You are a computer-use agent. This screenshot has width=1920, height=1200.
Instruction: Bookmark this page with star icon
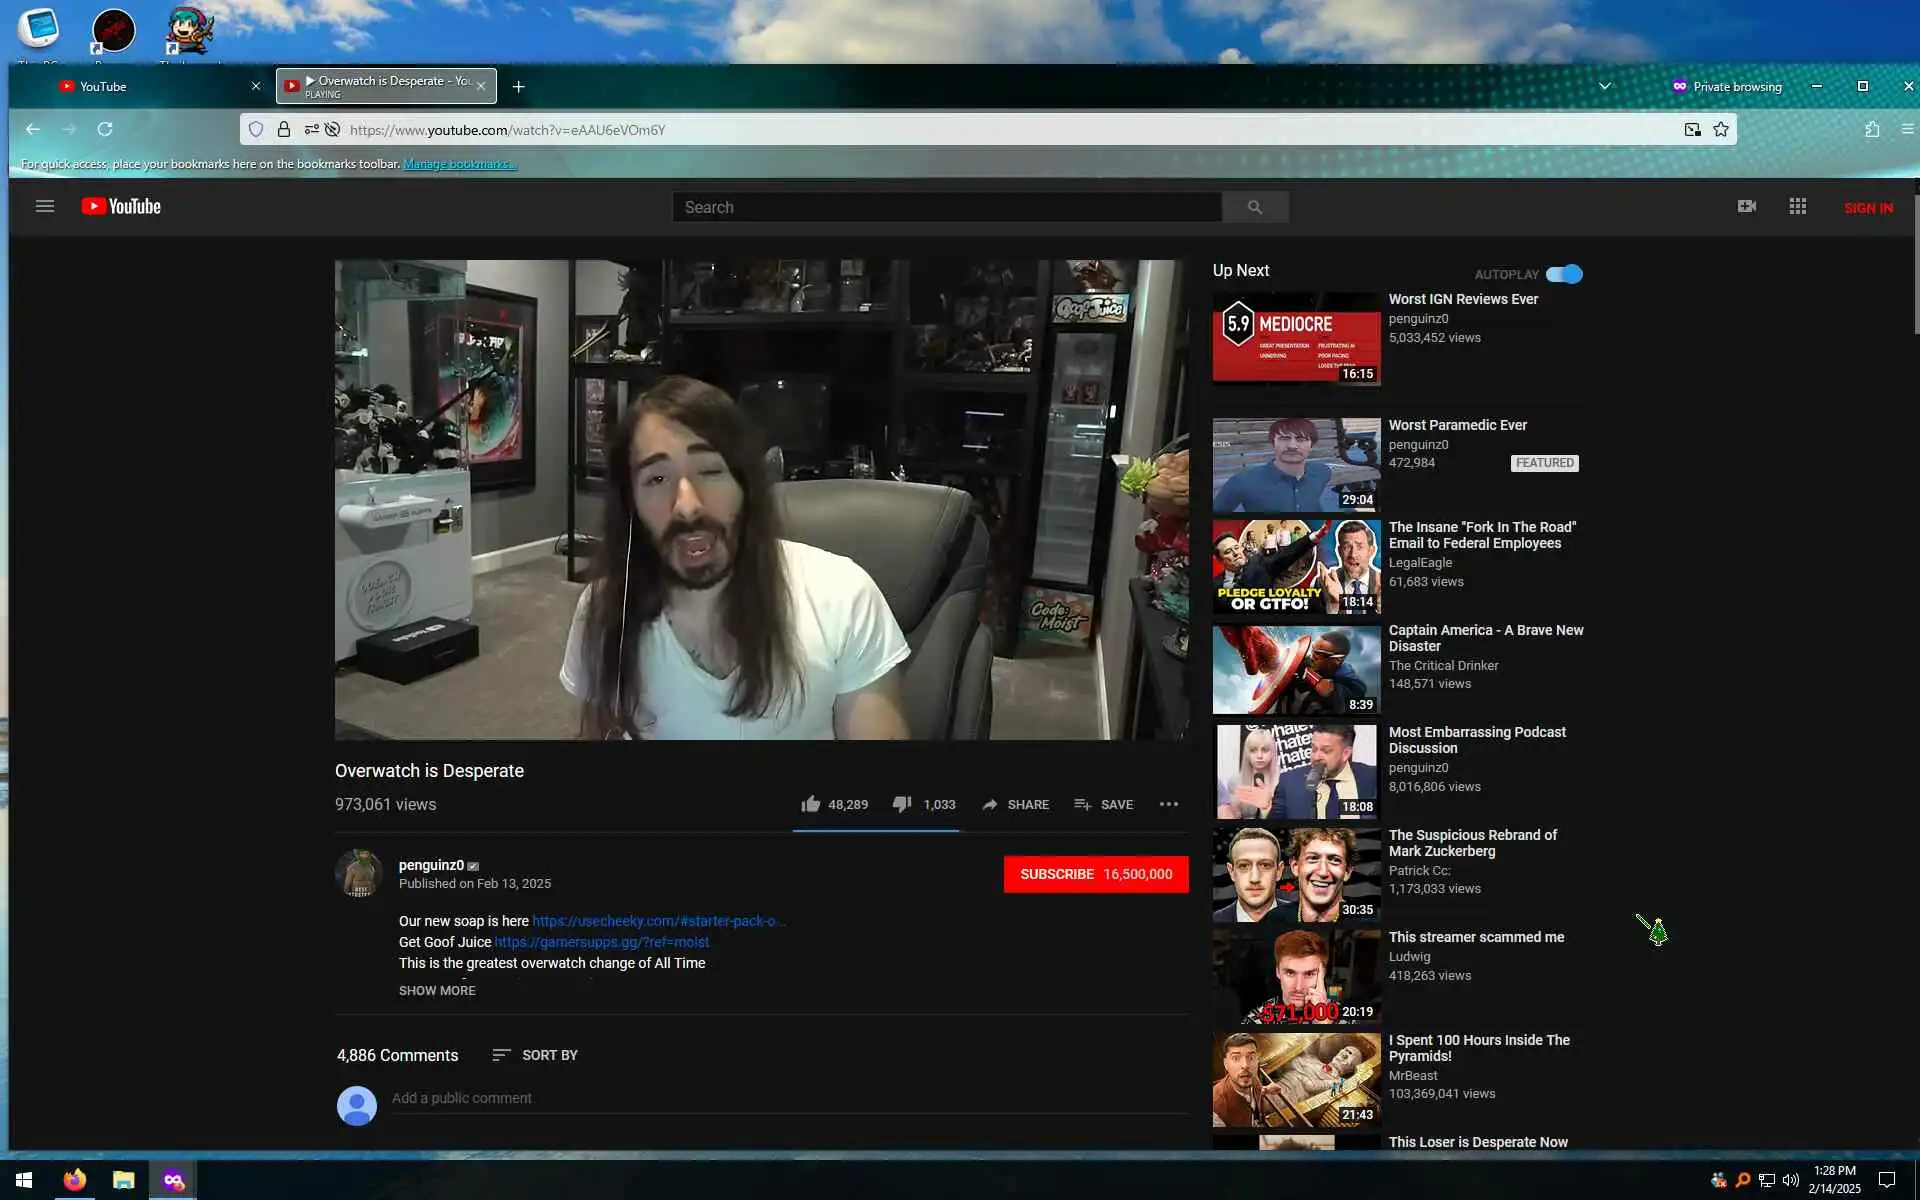click(1720, 129)
